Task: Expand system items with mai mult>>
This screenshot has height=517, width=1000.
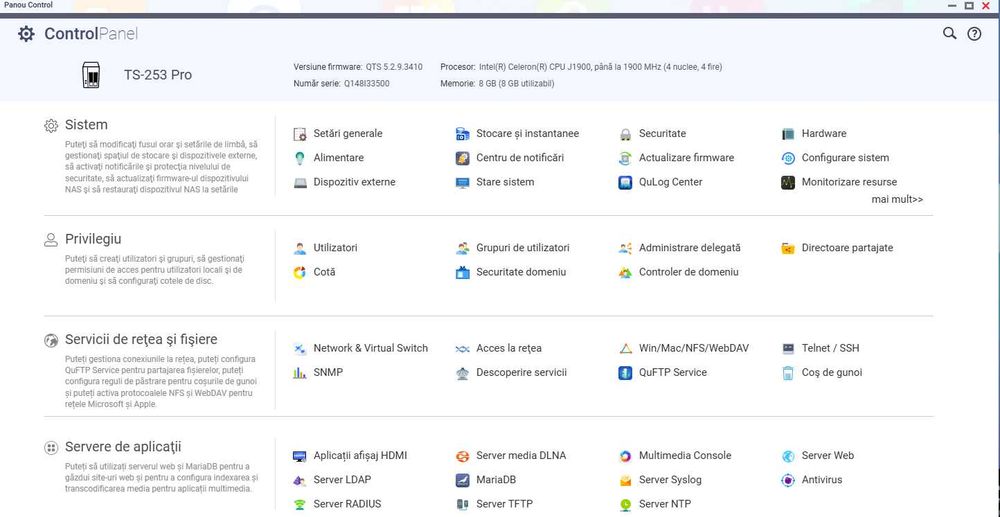Action: click(897, 200)
